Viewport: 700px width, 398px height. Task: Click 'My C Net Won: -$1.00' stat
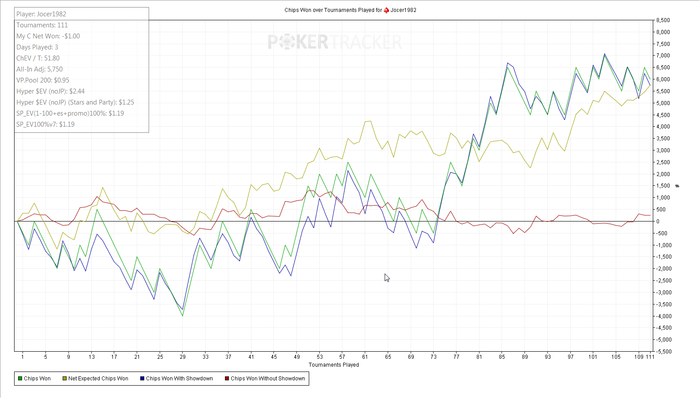pyautogui.click(x=48, y=36)
